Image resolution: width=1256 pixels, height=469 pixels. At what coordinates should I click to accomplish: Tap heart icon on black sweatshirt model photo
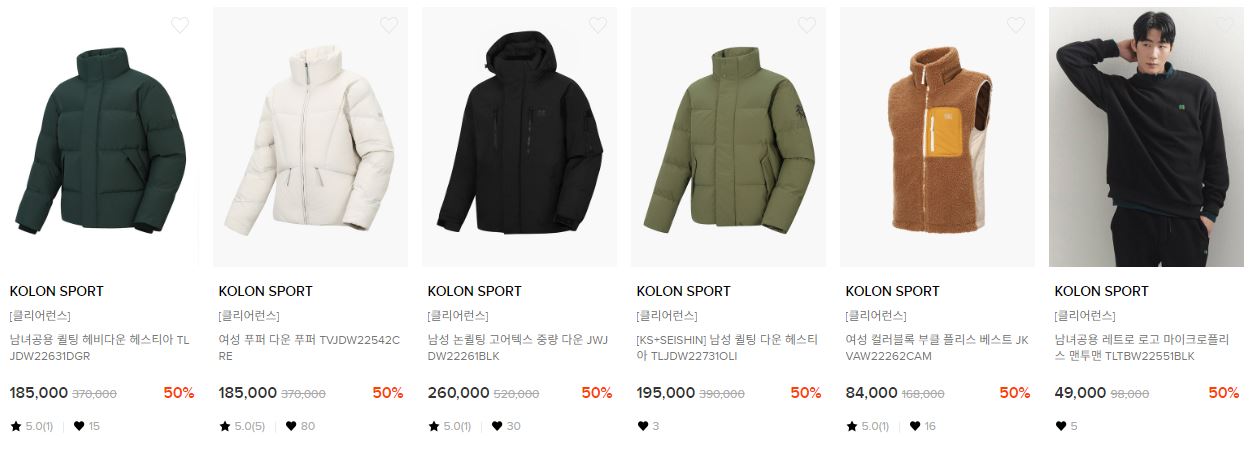[1225, 25]
